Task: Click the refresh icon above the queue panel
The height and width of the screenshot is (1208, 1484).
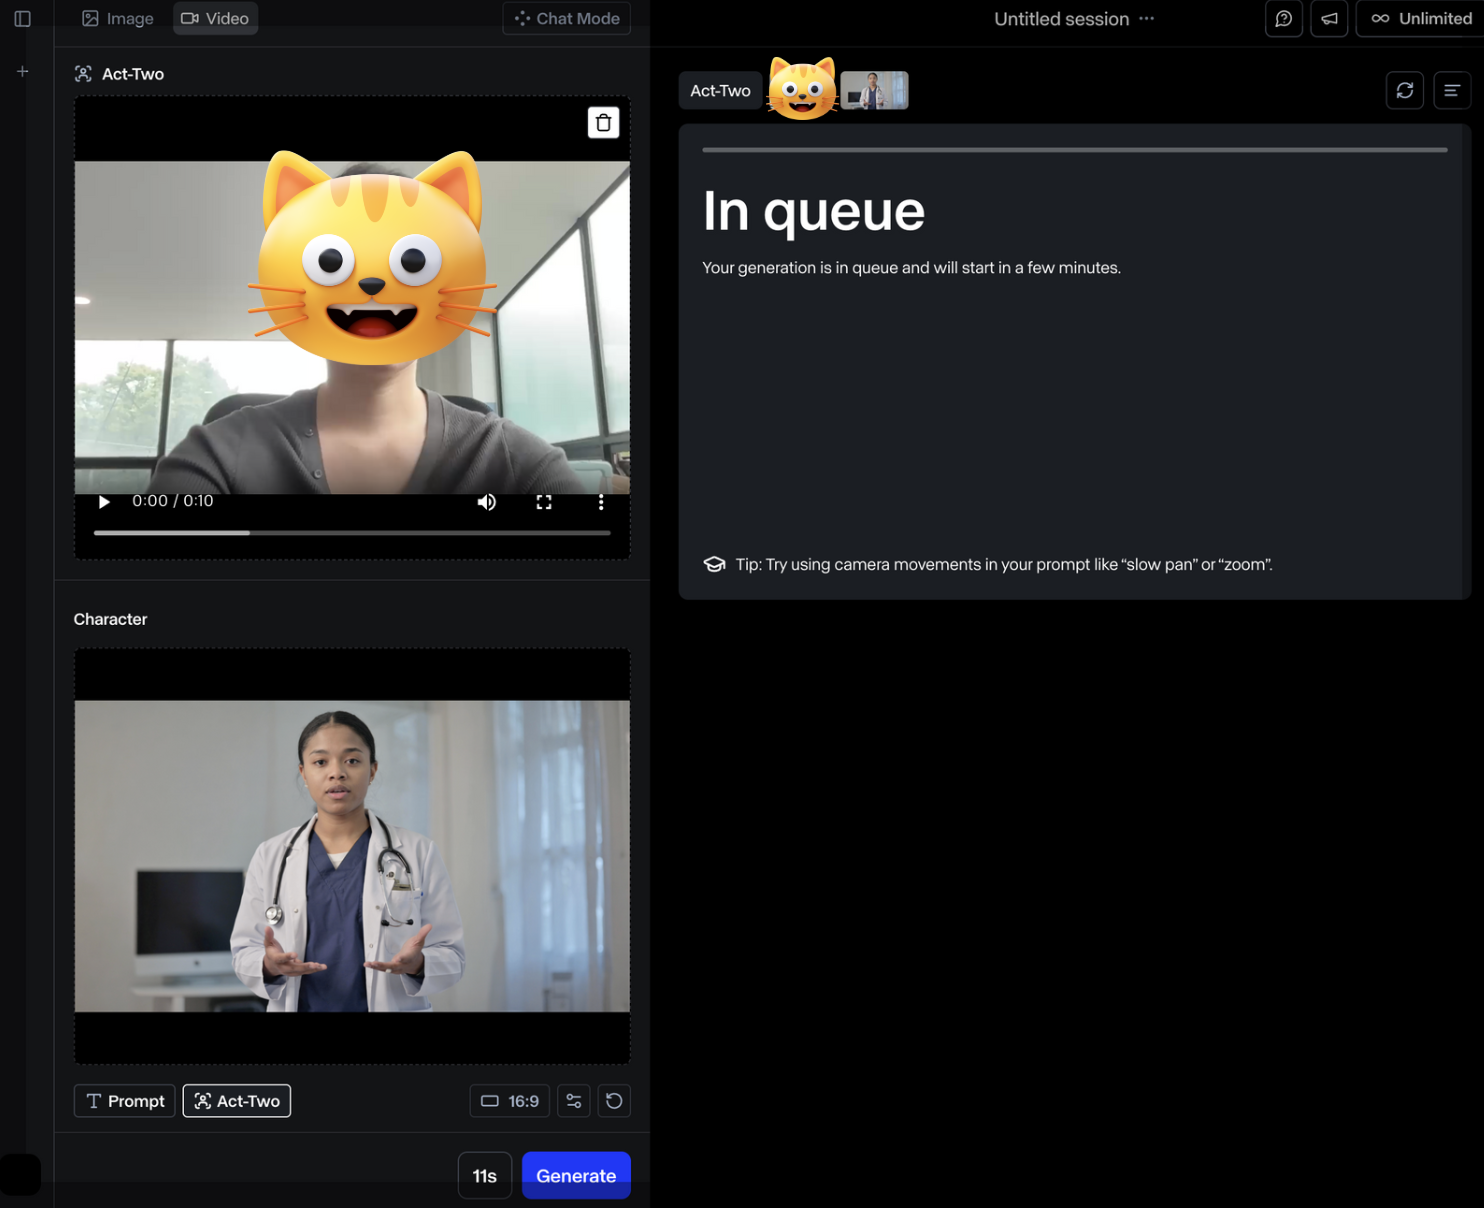Action: (1404, 91)
